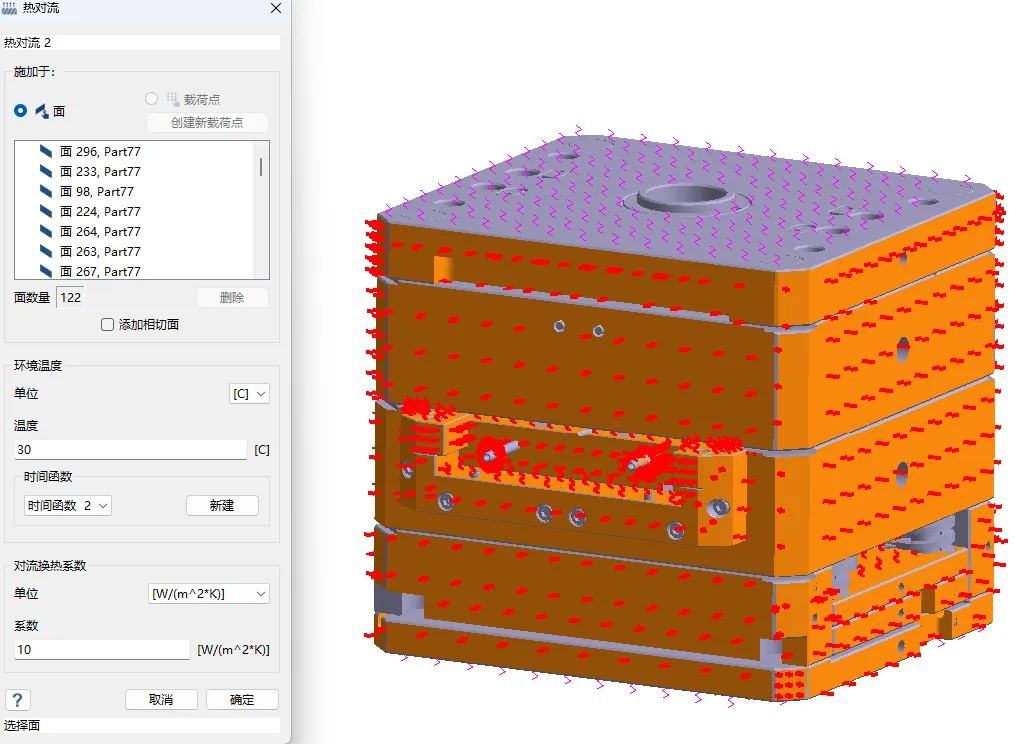Select face entry 面 98, Part77
1017x744 pixels.
96,192
